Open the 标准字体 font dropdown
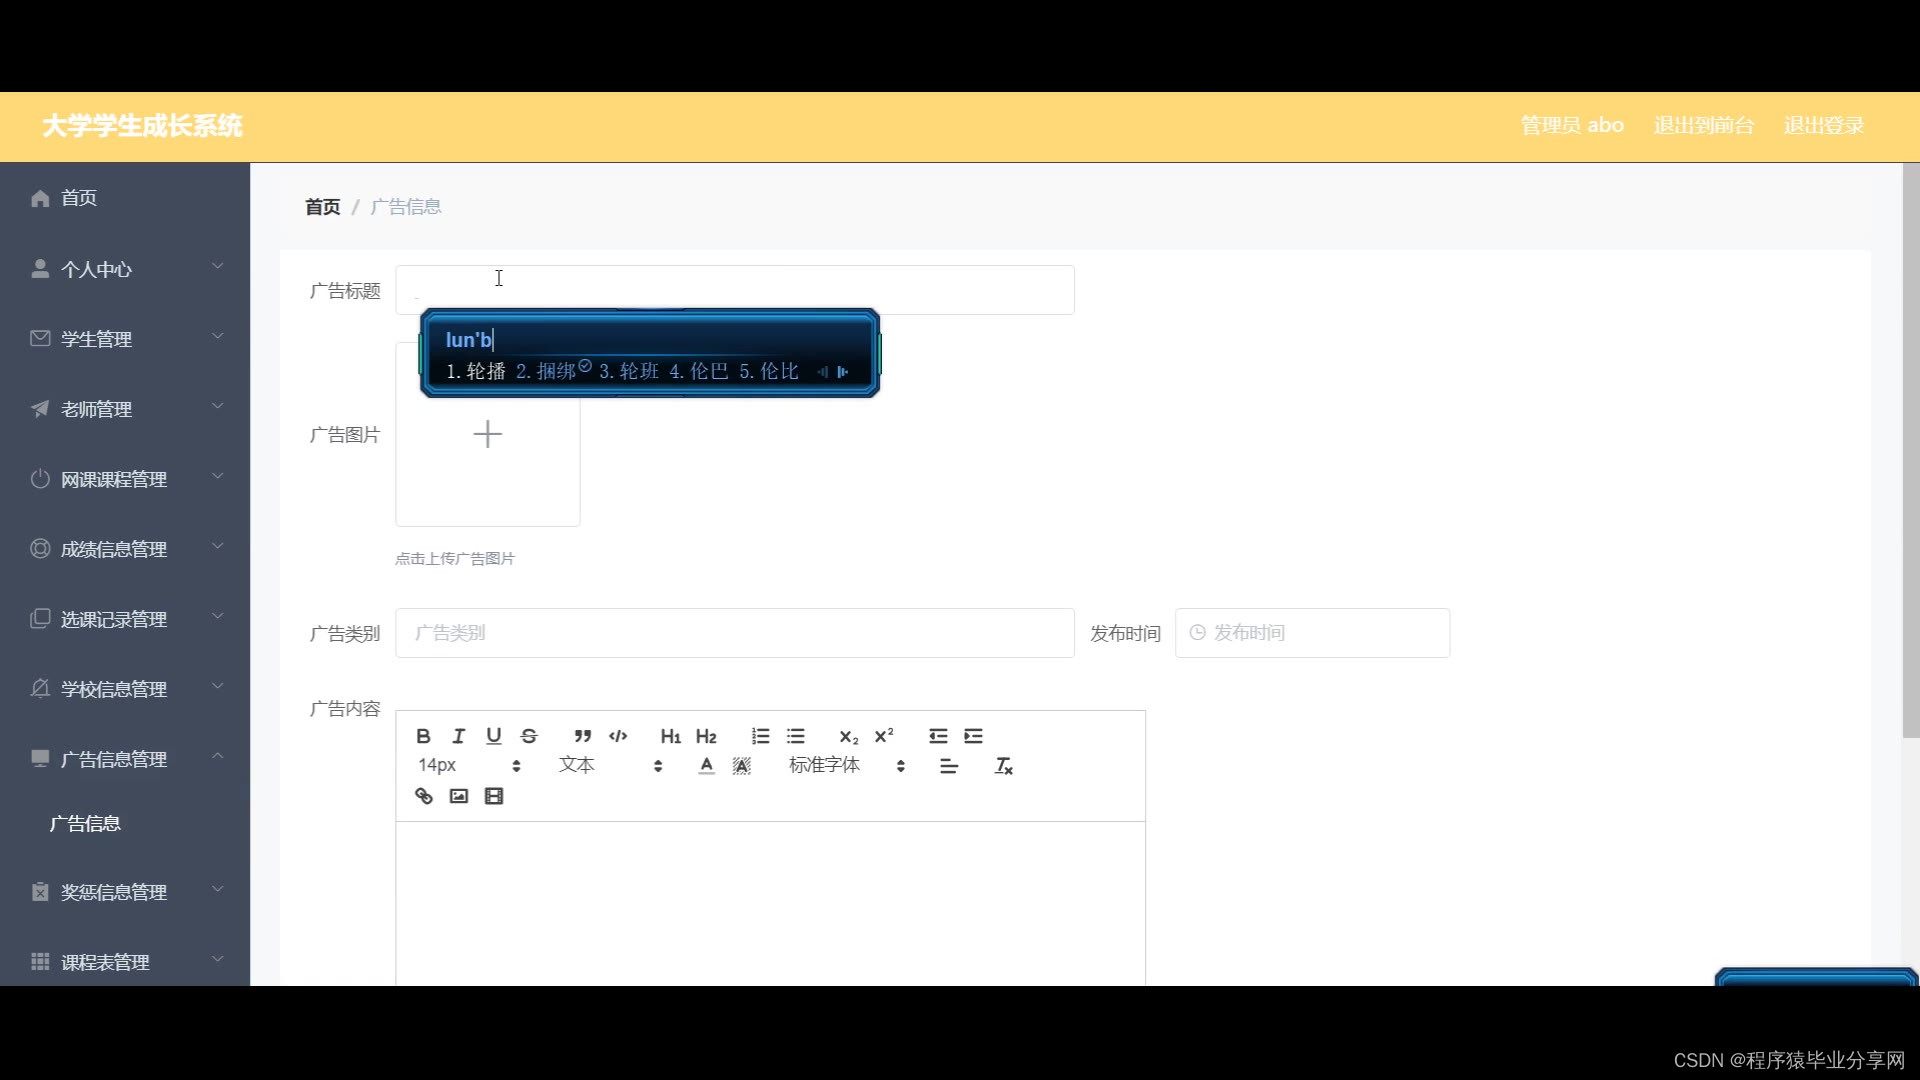1920x1080 pixels. tap(846, 766)
